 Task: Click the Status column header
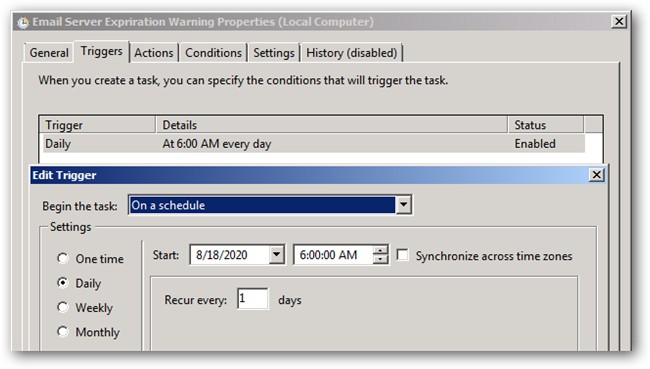(x=546, y=125)
